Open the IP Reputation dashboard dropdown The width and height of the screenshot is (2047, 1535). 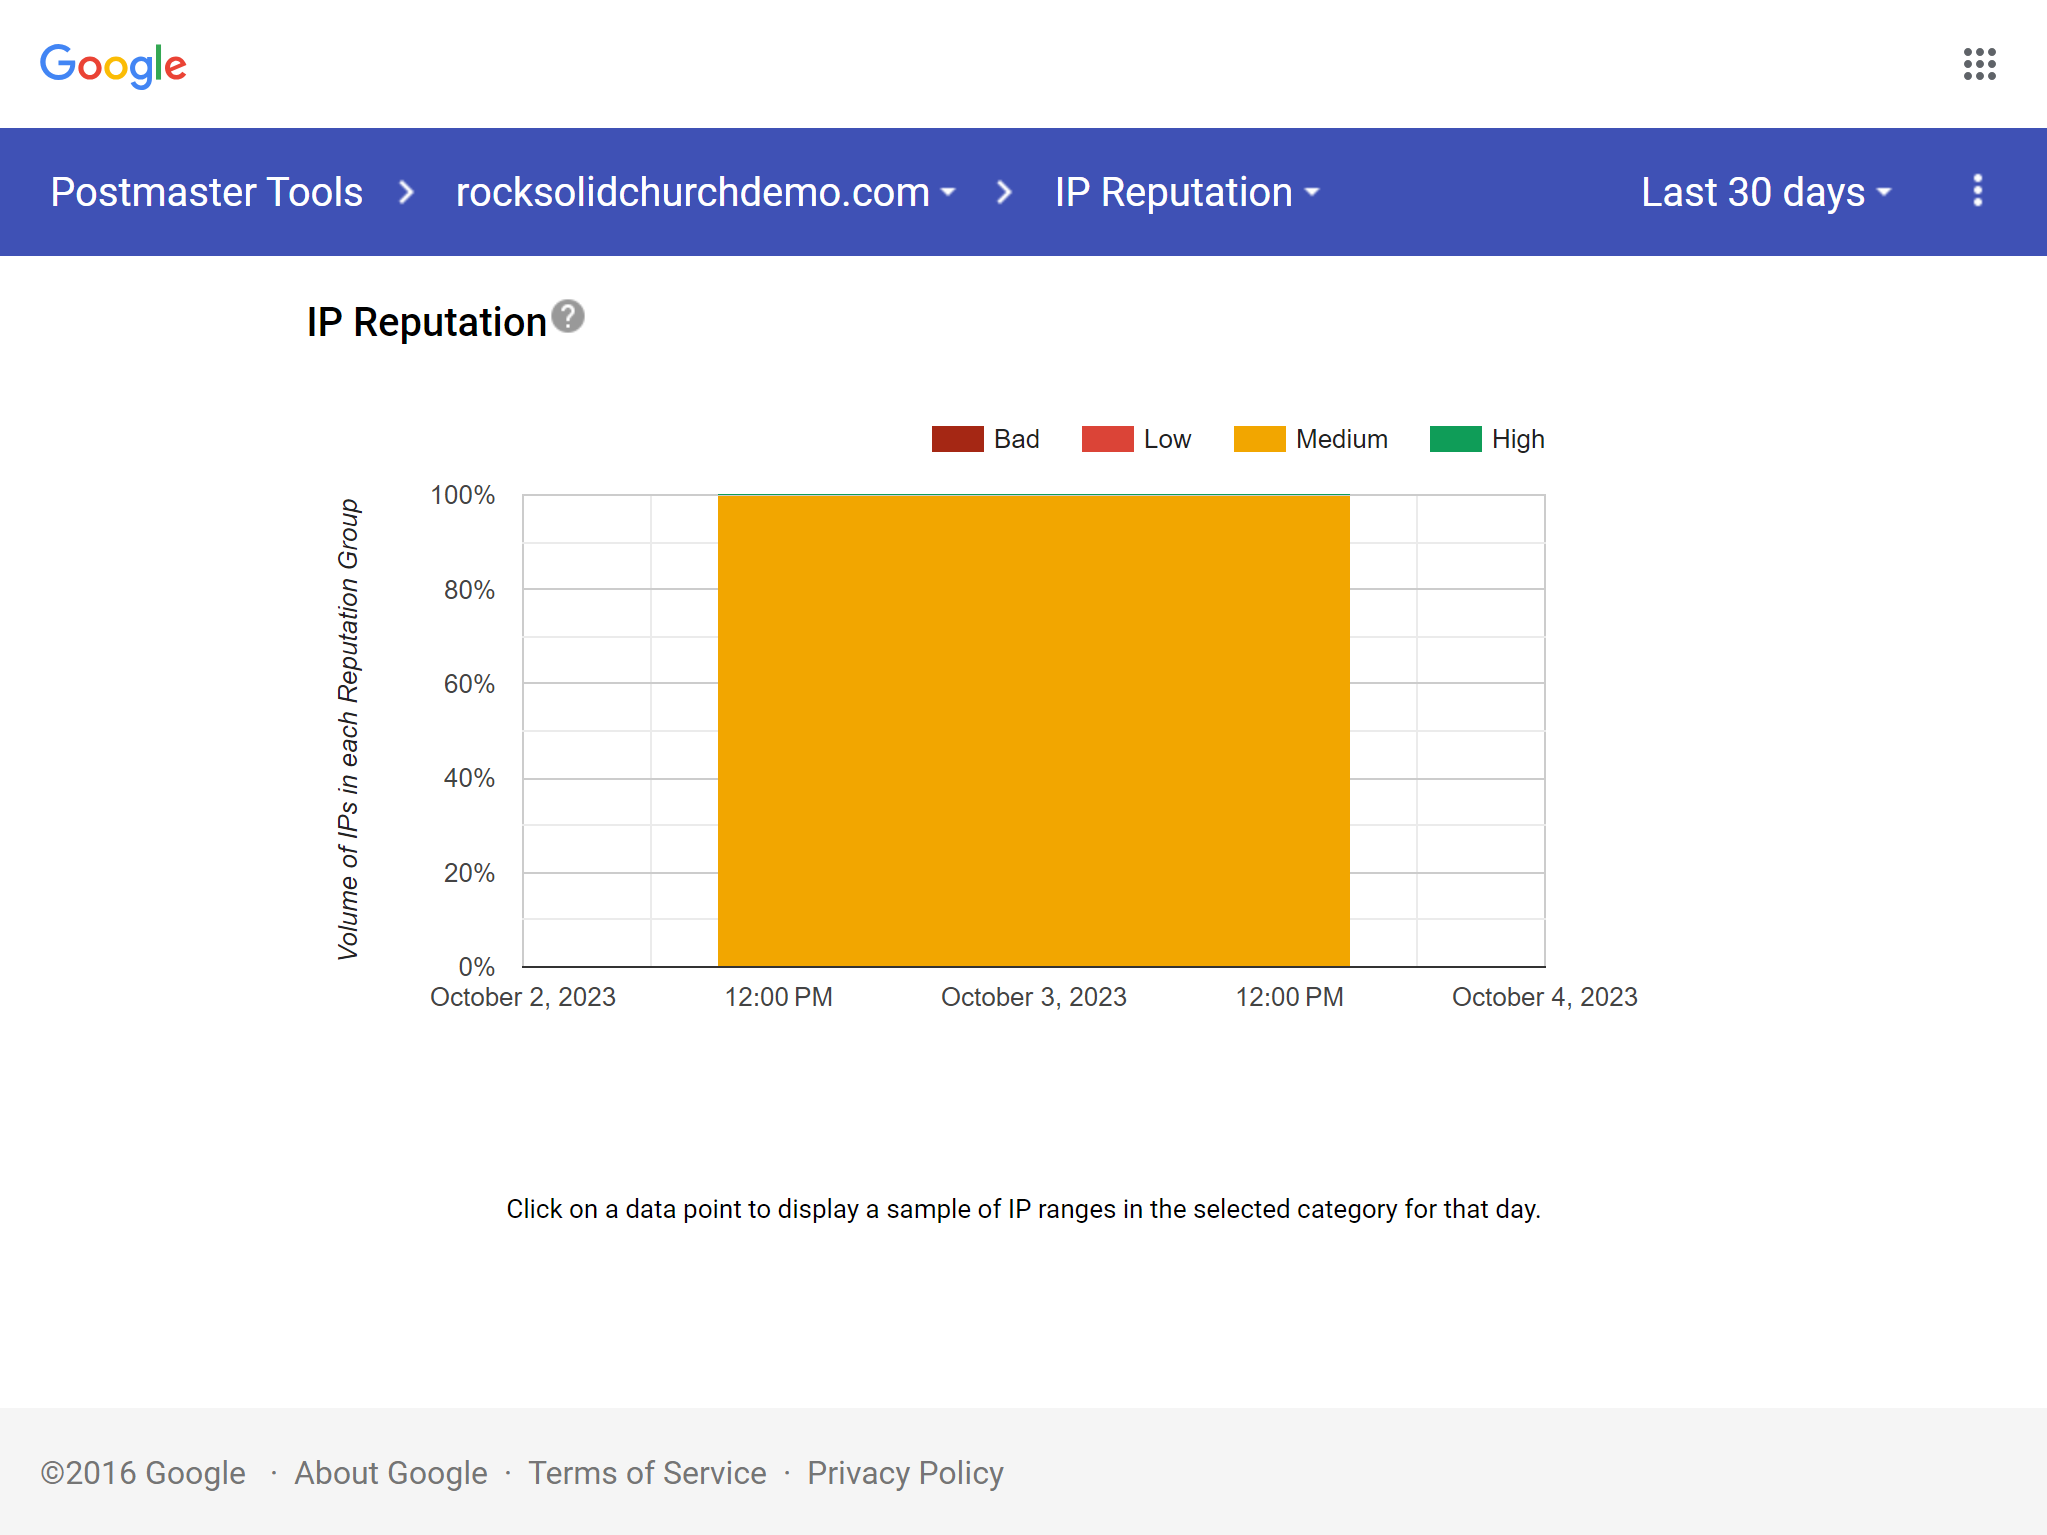(x=1187, y=192)
